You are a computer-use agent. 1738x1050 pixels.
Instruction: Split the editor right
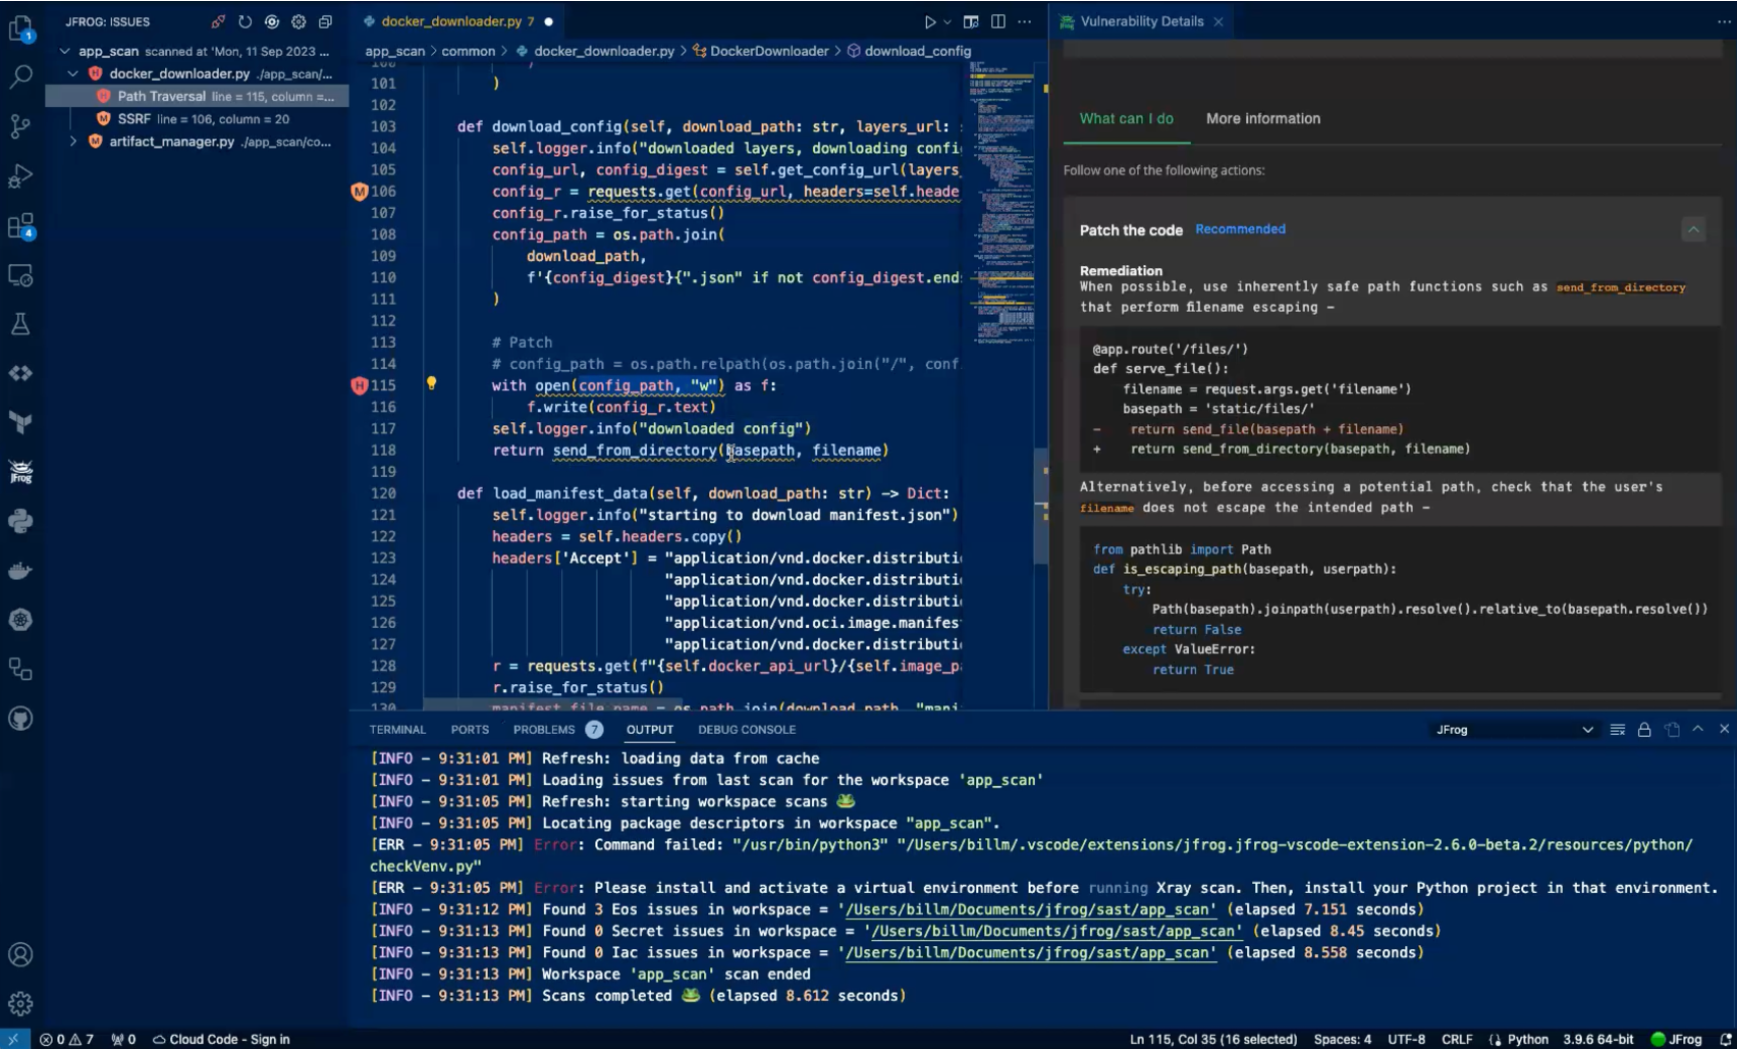pos(998,21)
